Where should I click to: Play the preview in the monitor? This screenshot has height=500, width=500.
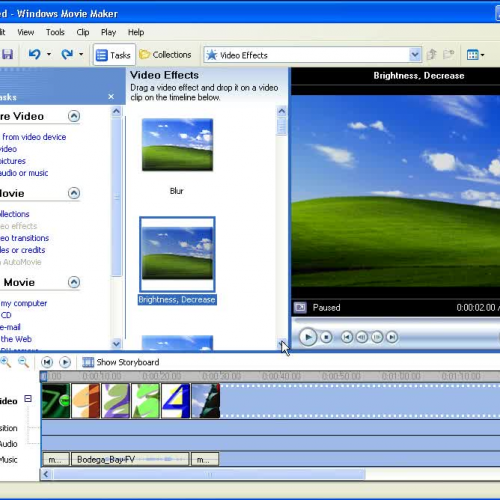(308, 337)
